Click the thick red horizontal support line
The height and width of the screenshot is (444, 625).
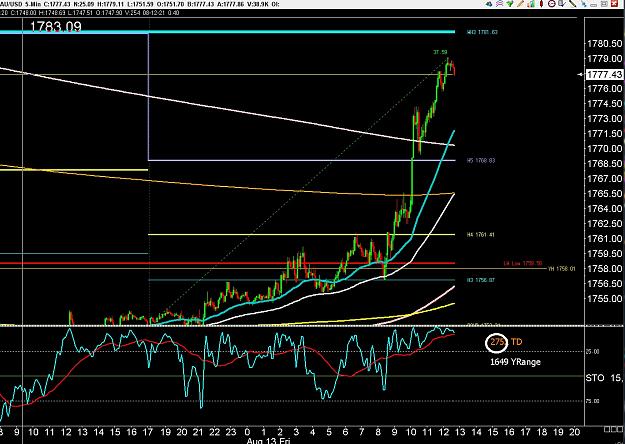click(x=227, y=263)
